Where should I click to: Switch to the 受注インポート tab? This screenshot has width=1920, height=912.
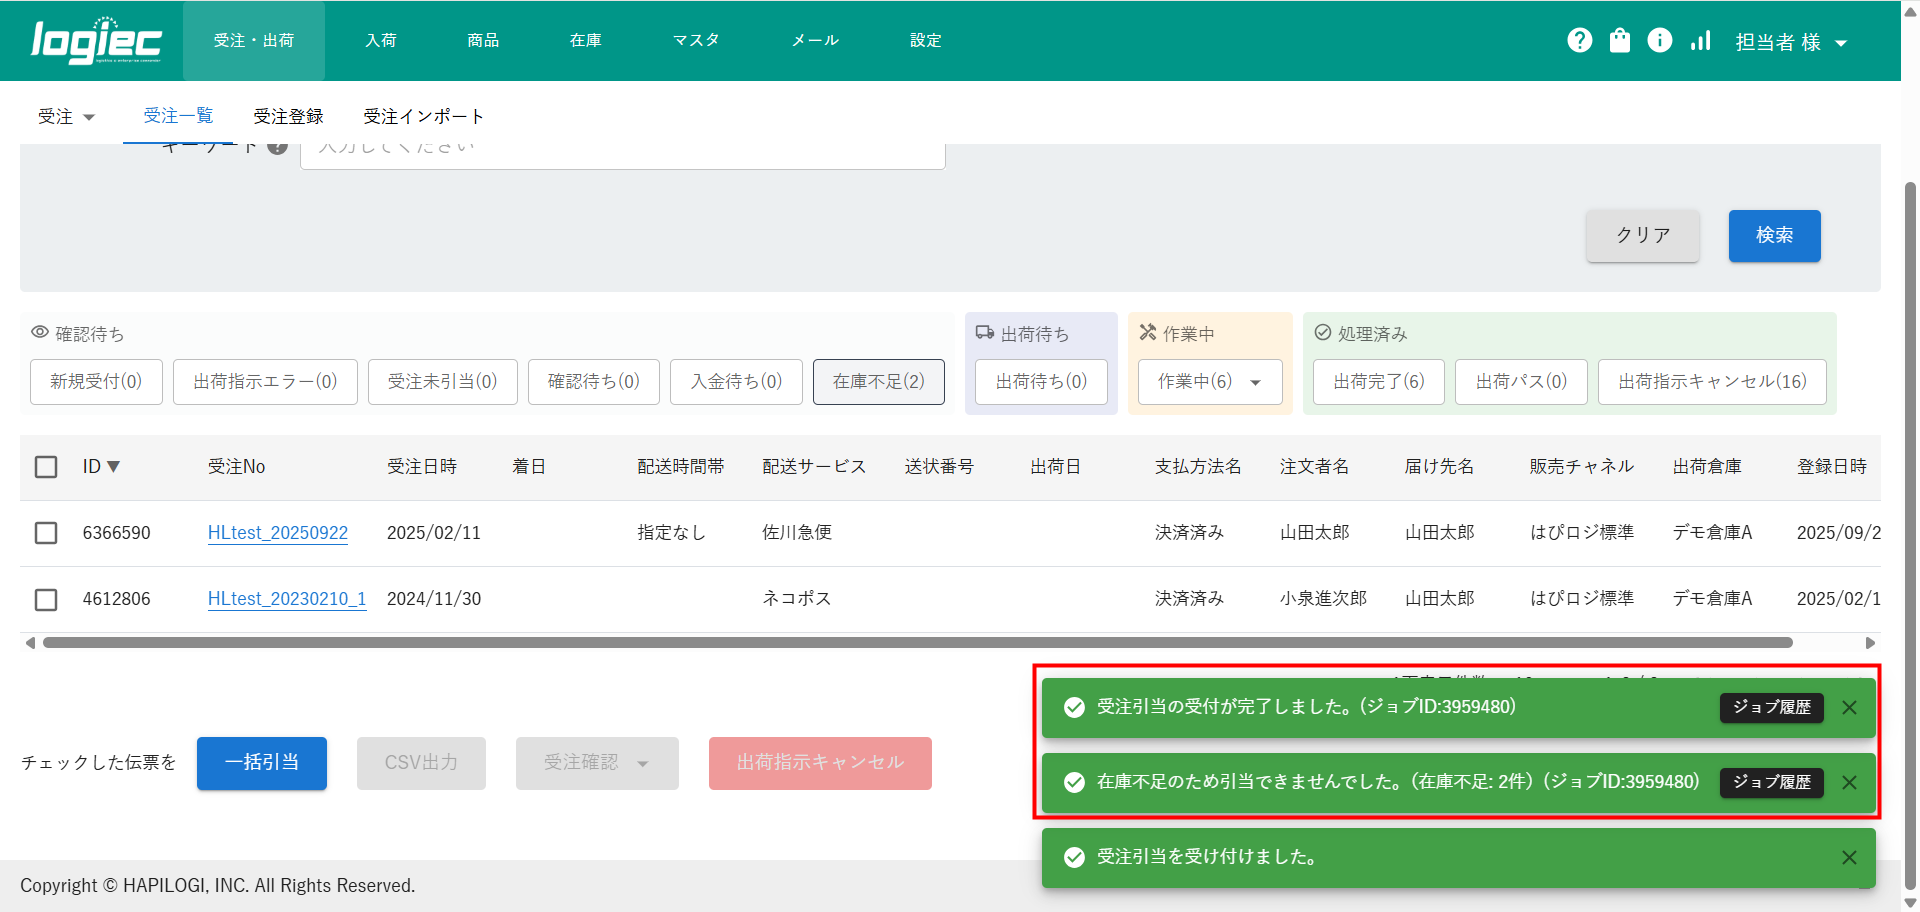point(423,117)
